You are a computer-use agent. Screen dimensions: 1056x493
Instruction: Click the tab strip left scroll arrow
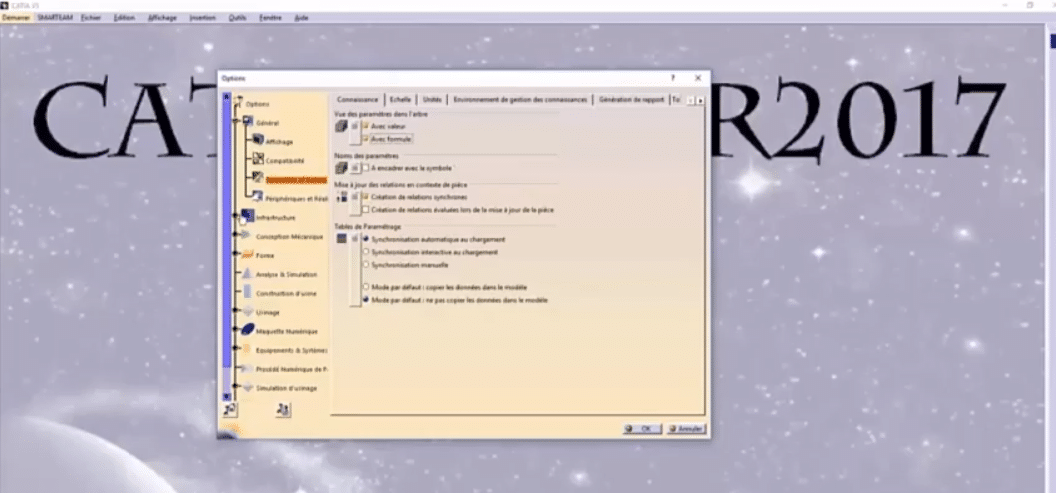click(690, 100)
